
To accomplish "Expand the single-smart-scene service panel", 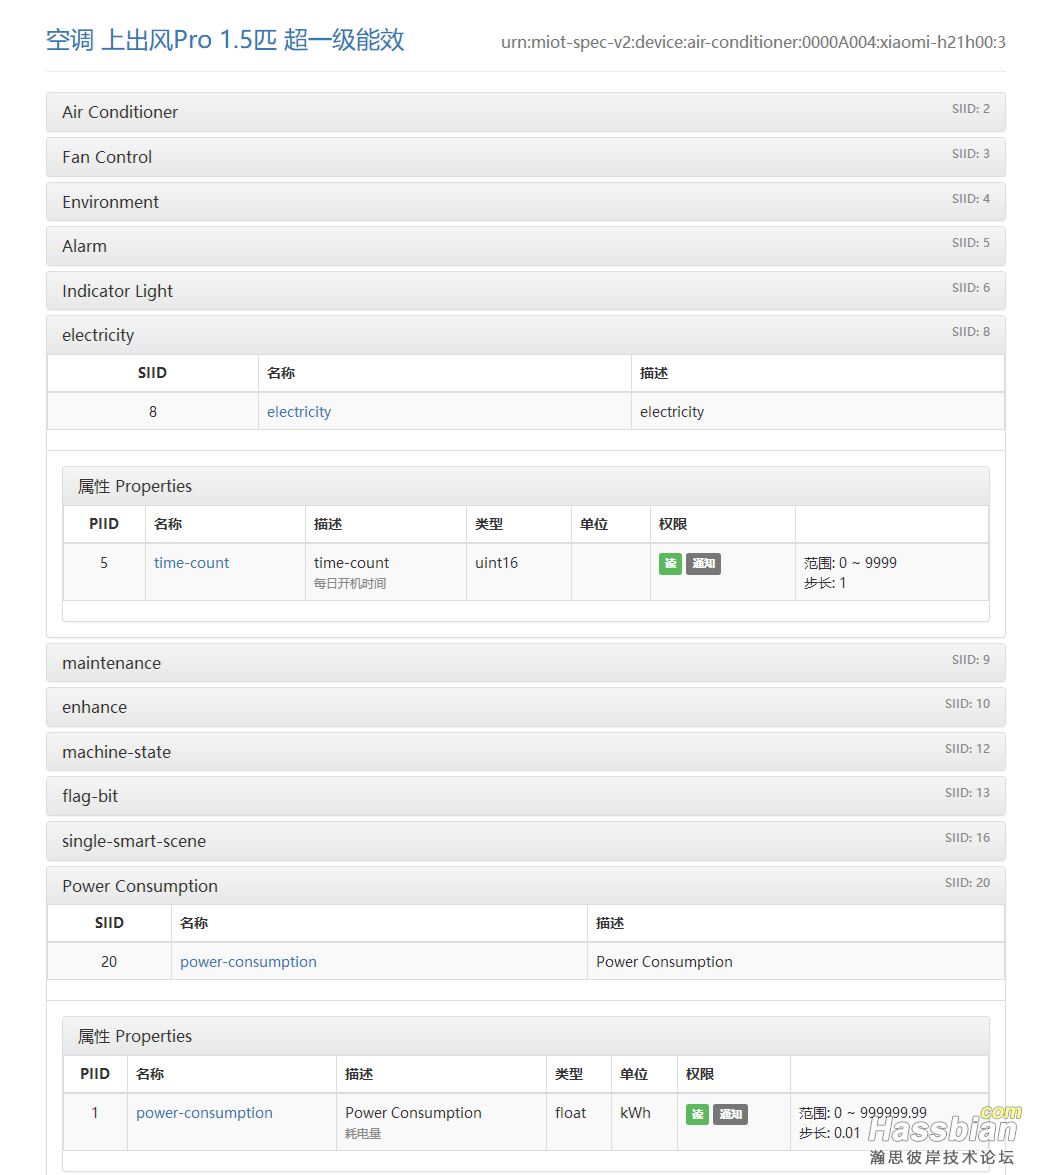I will click(525, 841).
